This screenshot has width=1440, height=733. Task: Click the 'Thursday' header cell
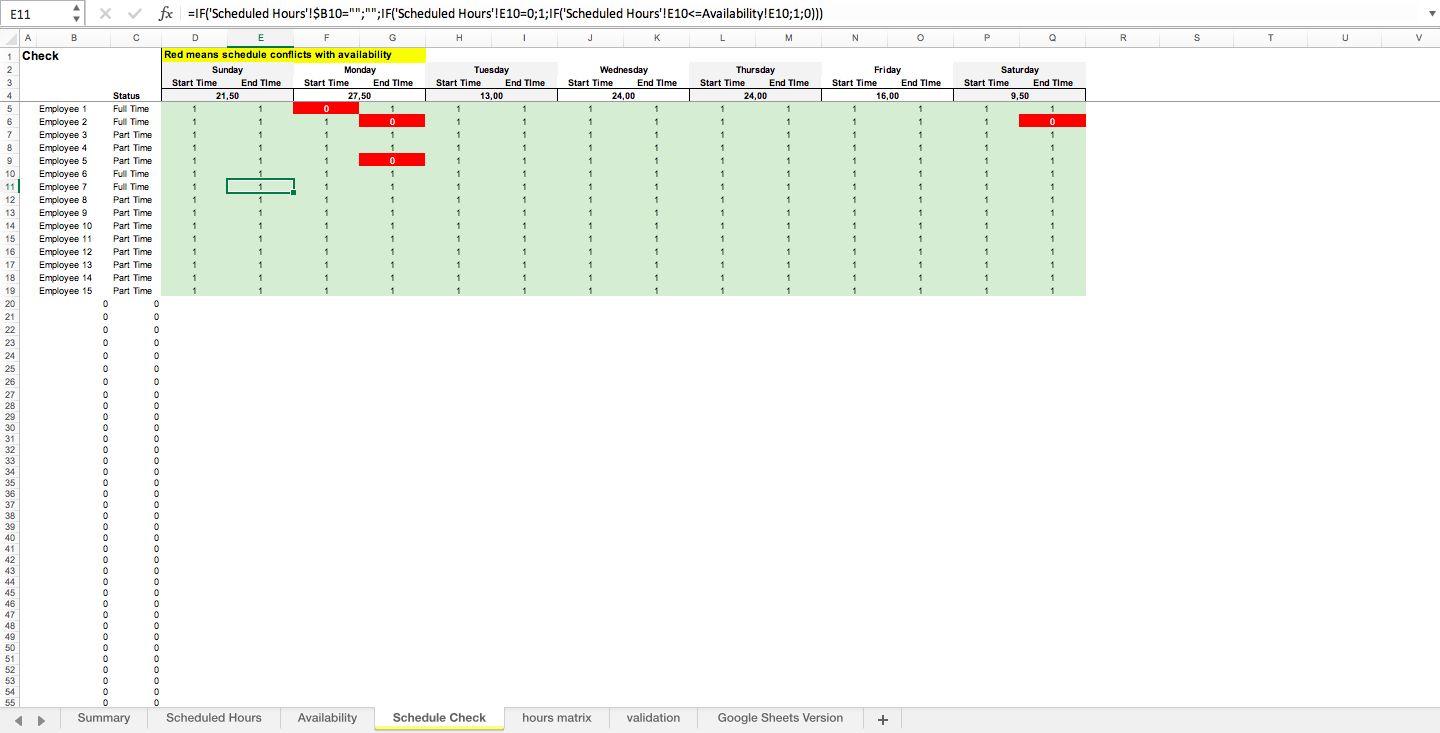click(755, 70)
